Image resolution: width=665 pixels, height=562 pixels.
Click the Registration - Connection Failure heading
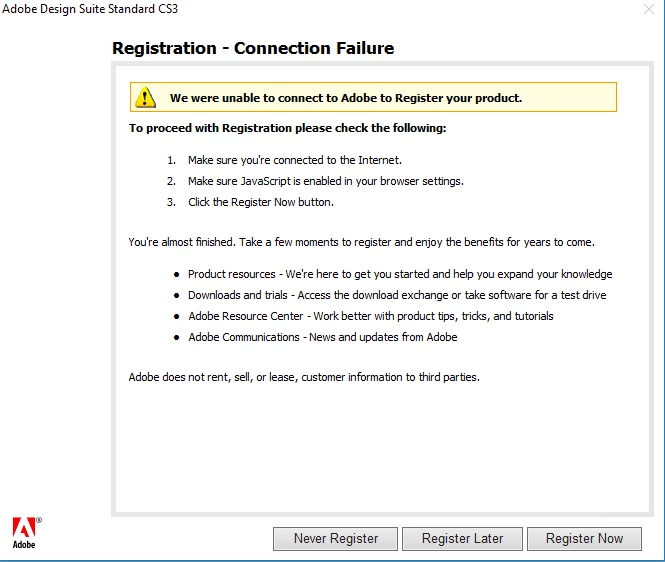pyautogui.click(x=253, y=48)
